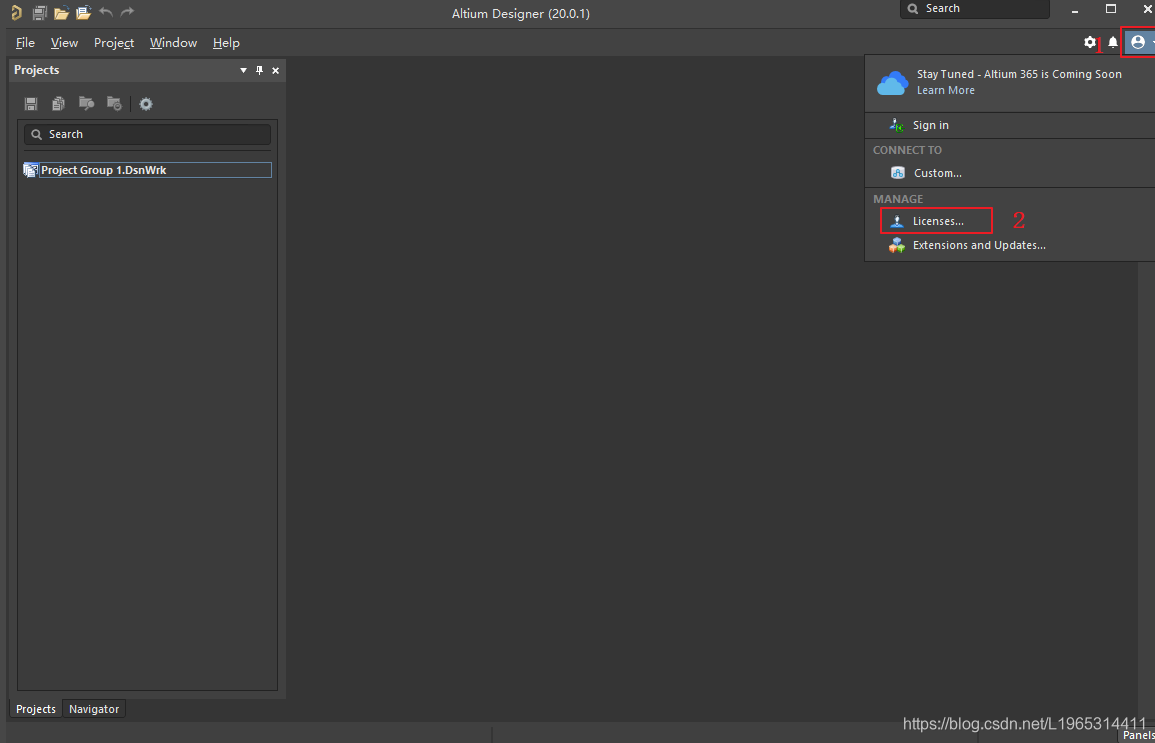Open Licenses... under Manage
Image resolution: width=1155 pixels, height=743 pixels.
click(x=936, y=221)
